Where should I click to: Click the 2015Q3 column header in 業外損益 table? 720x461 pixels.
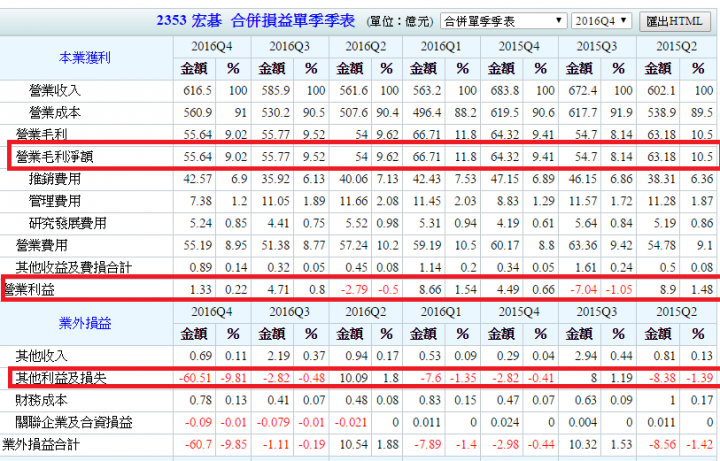[x=597, y=312]
